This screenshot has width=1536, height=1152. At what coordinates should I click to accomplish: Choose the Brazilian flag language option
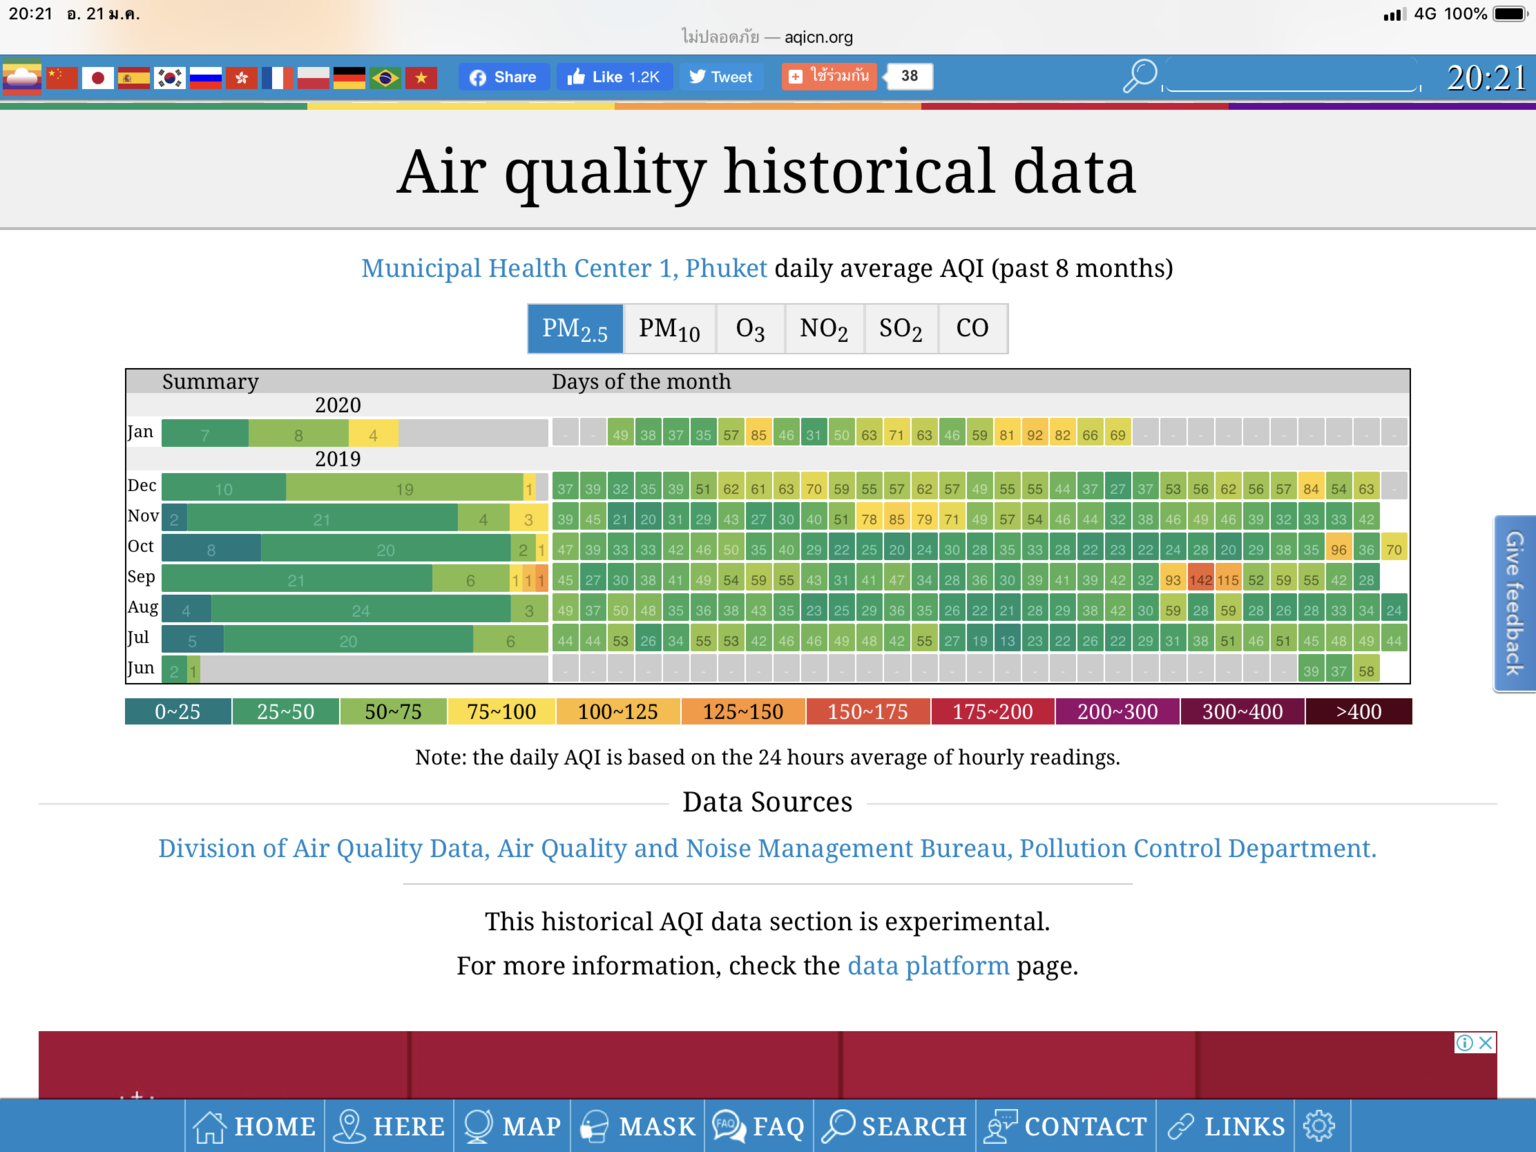click(x=385, y=78)
